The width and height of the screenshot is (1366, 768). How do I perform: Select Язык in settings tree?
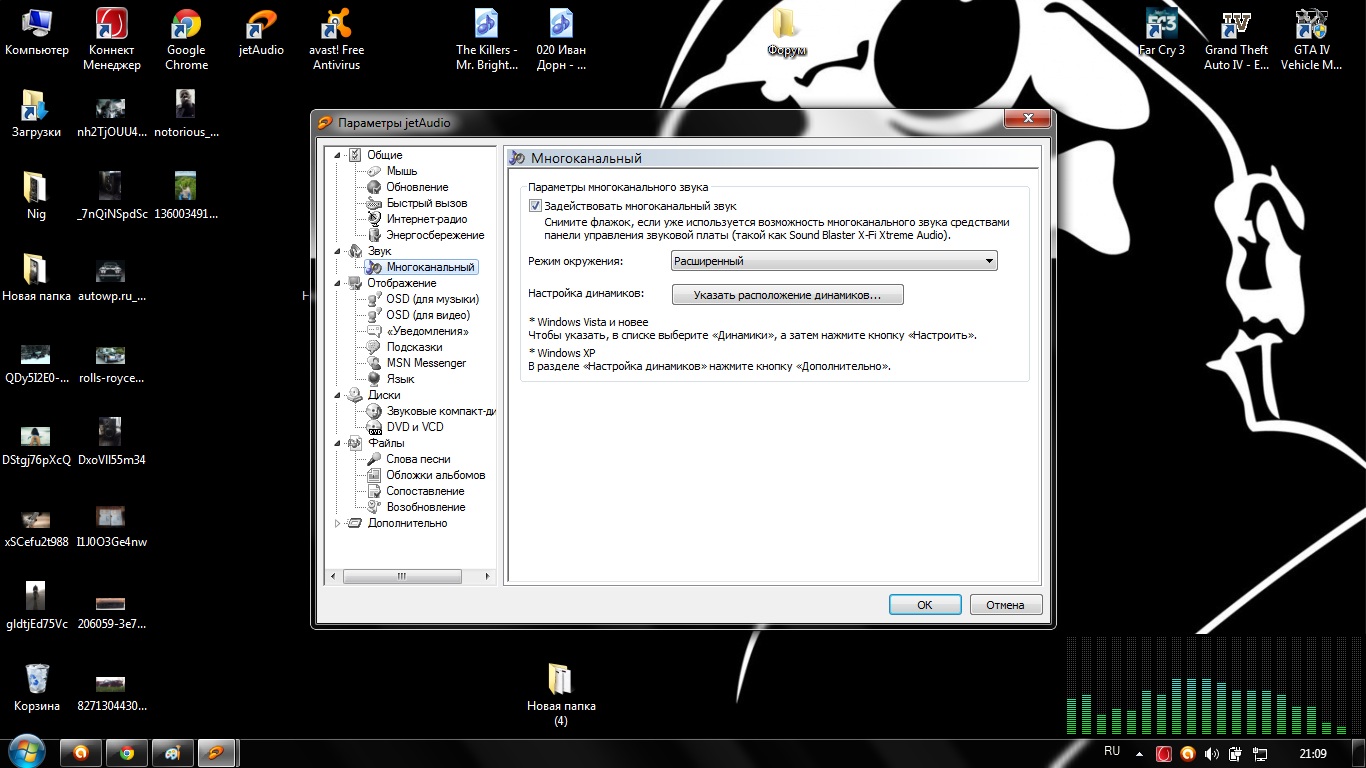400,379
